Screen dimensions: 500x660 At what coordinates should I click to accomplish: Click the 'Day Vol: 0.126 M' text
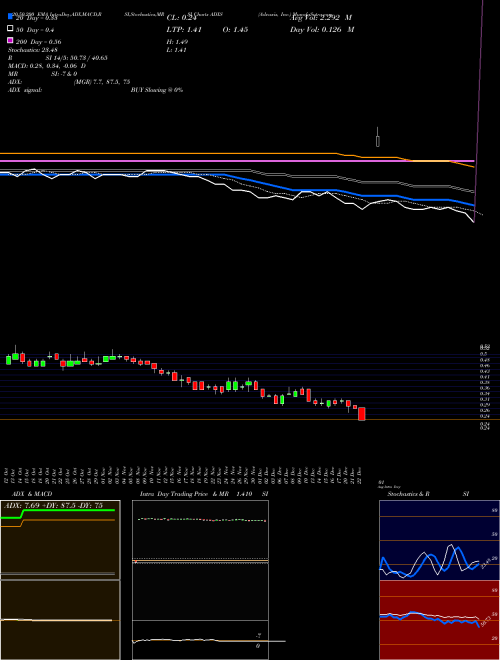point(322,29)
